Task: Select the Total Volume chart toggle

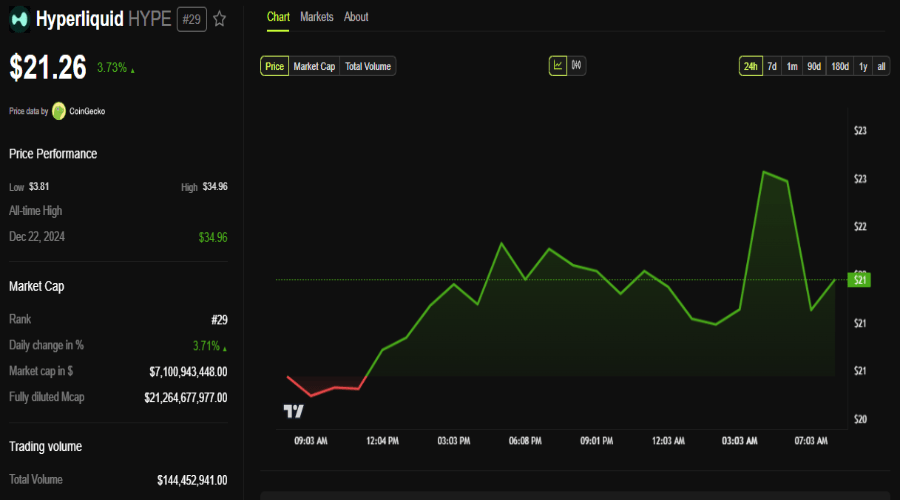Action: point(368,66)
